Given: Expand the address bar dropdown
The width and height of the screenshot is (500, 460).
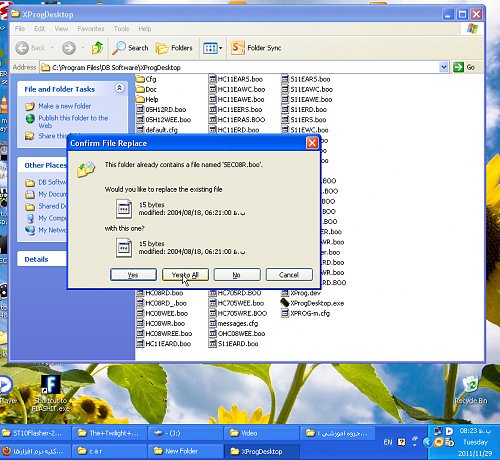Looking at the screenshot, I should click(x=444, y=67).
